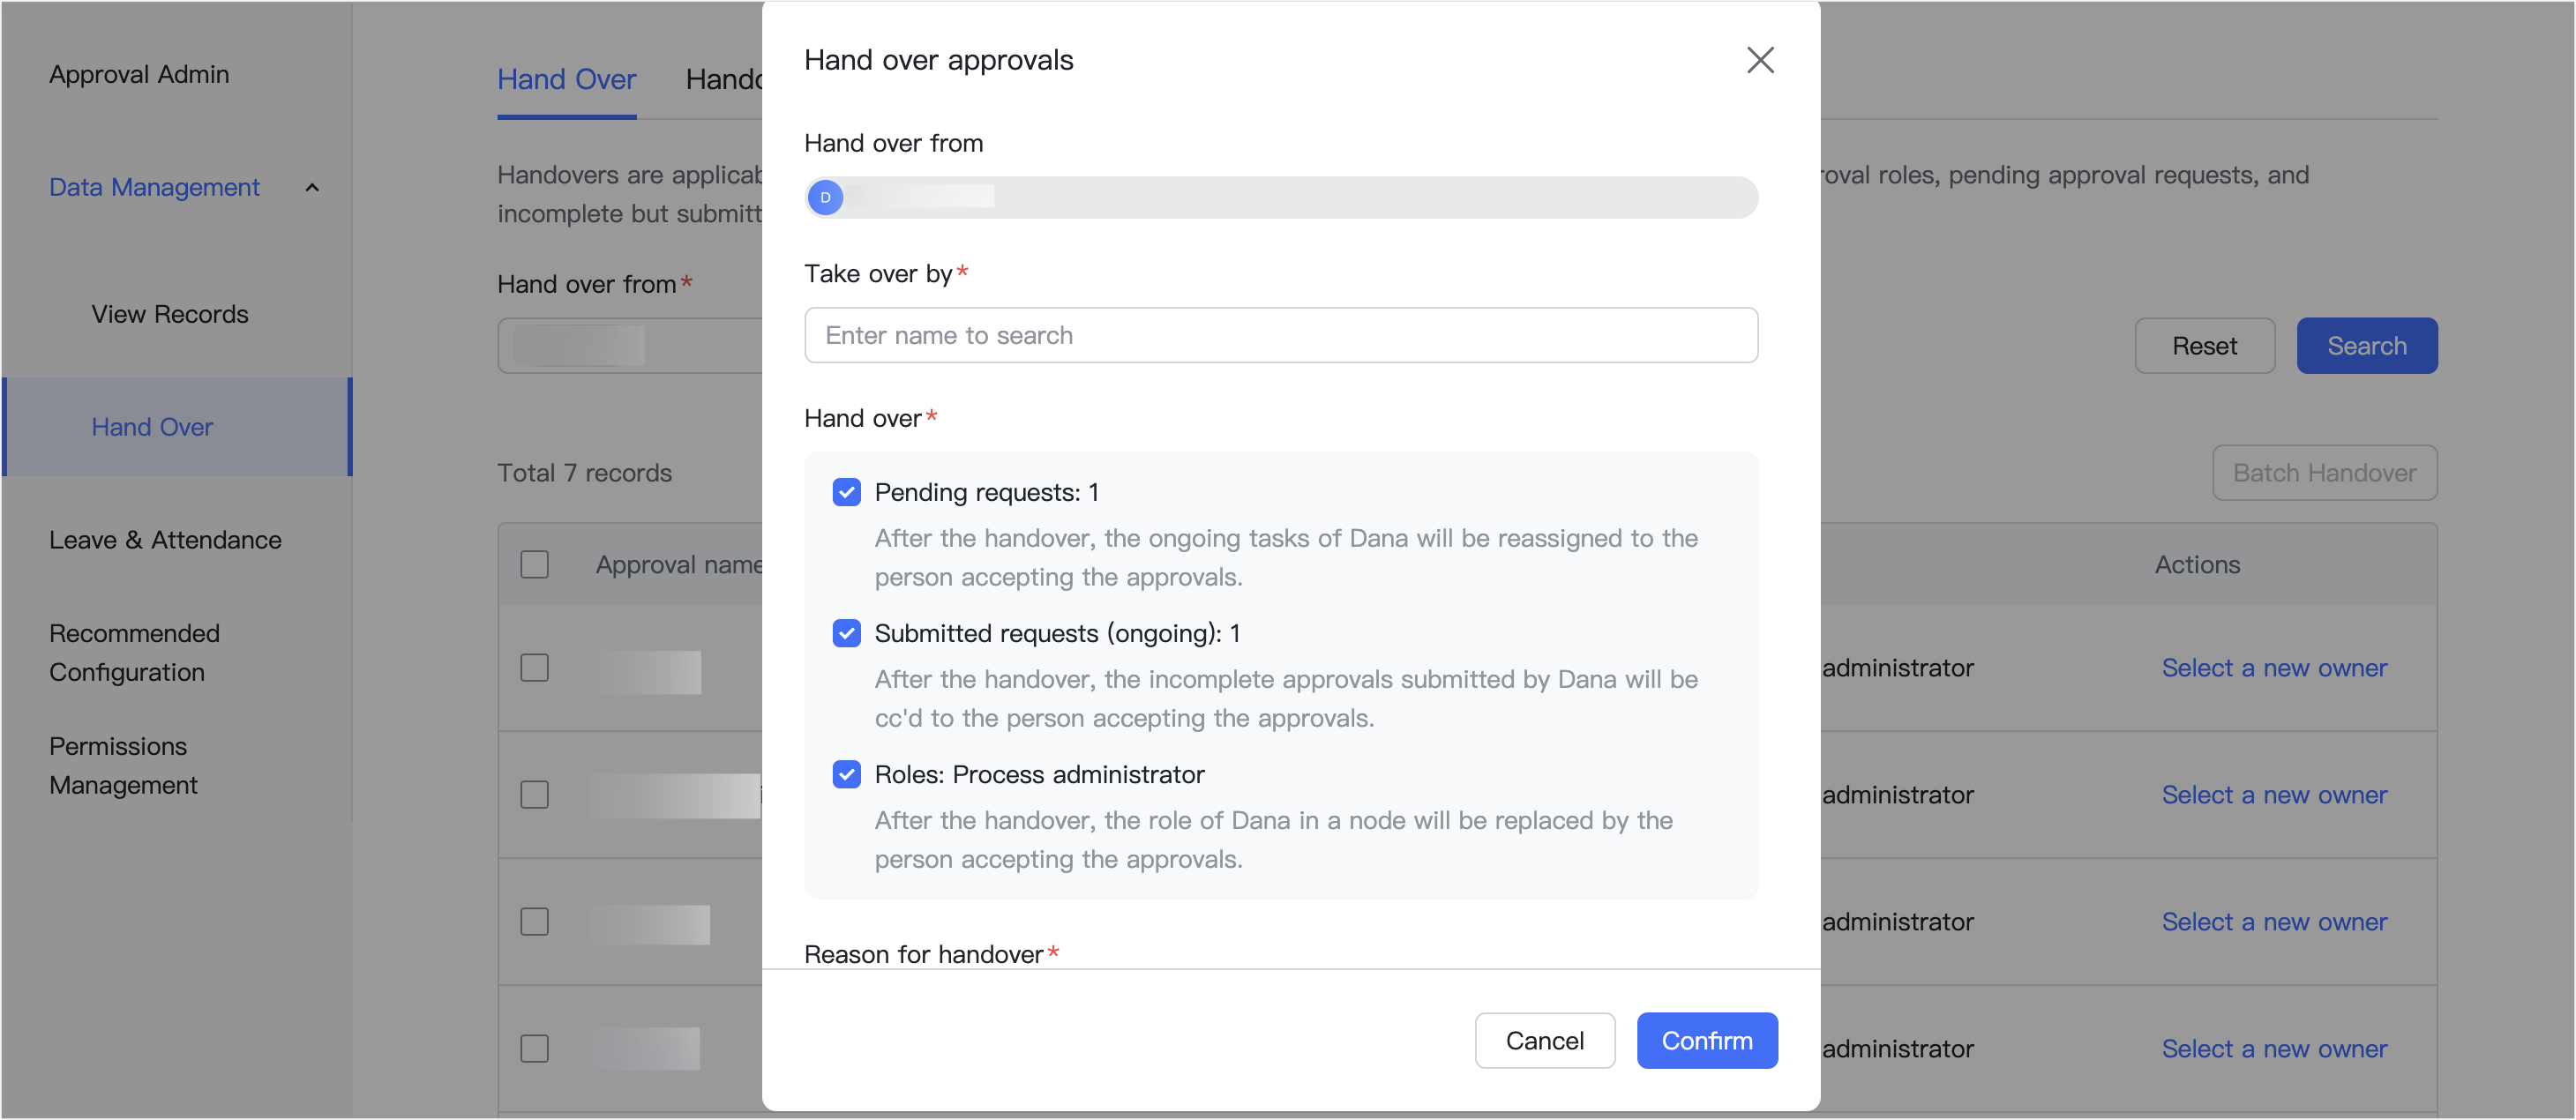Open View Records in sidebar
The width and height of the screenshot is (2576, 1120).
(170, 314)
